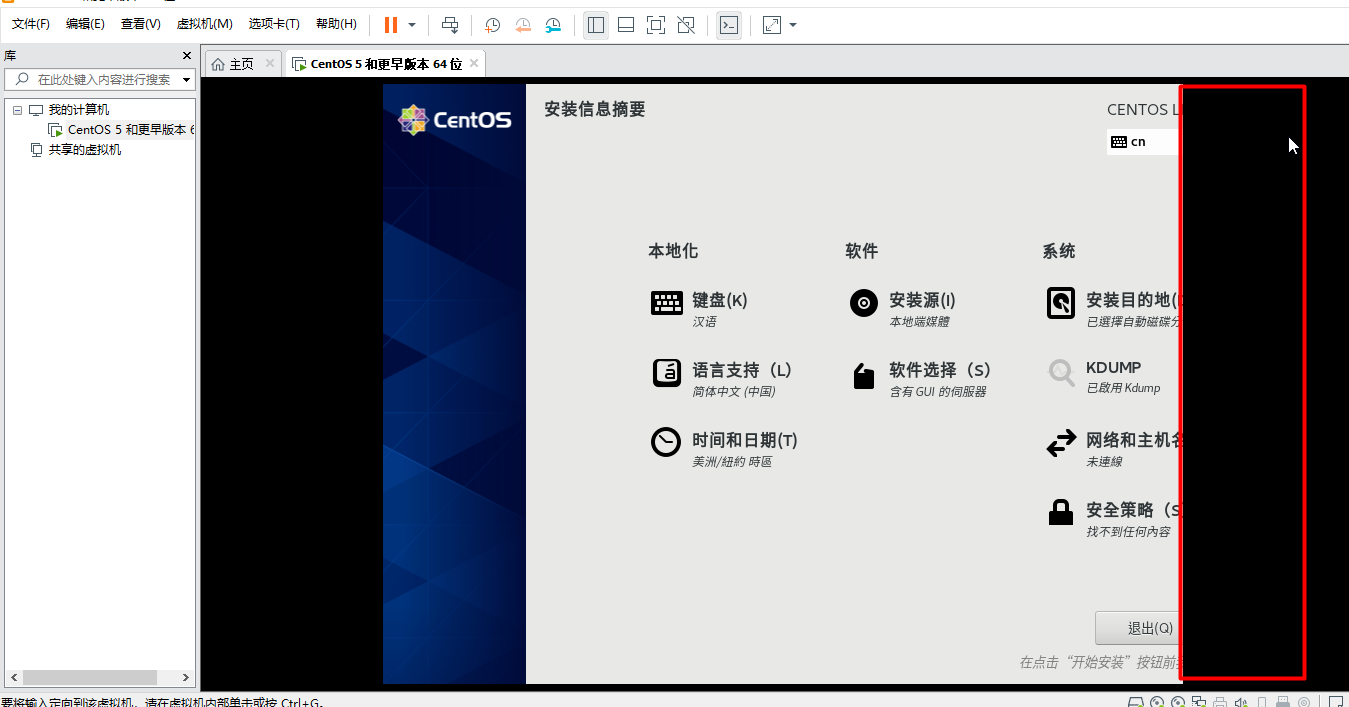Select 共享的虚拟机 in the library

point(85,150)
